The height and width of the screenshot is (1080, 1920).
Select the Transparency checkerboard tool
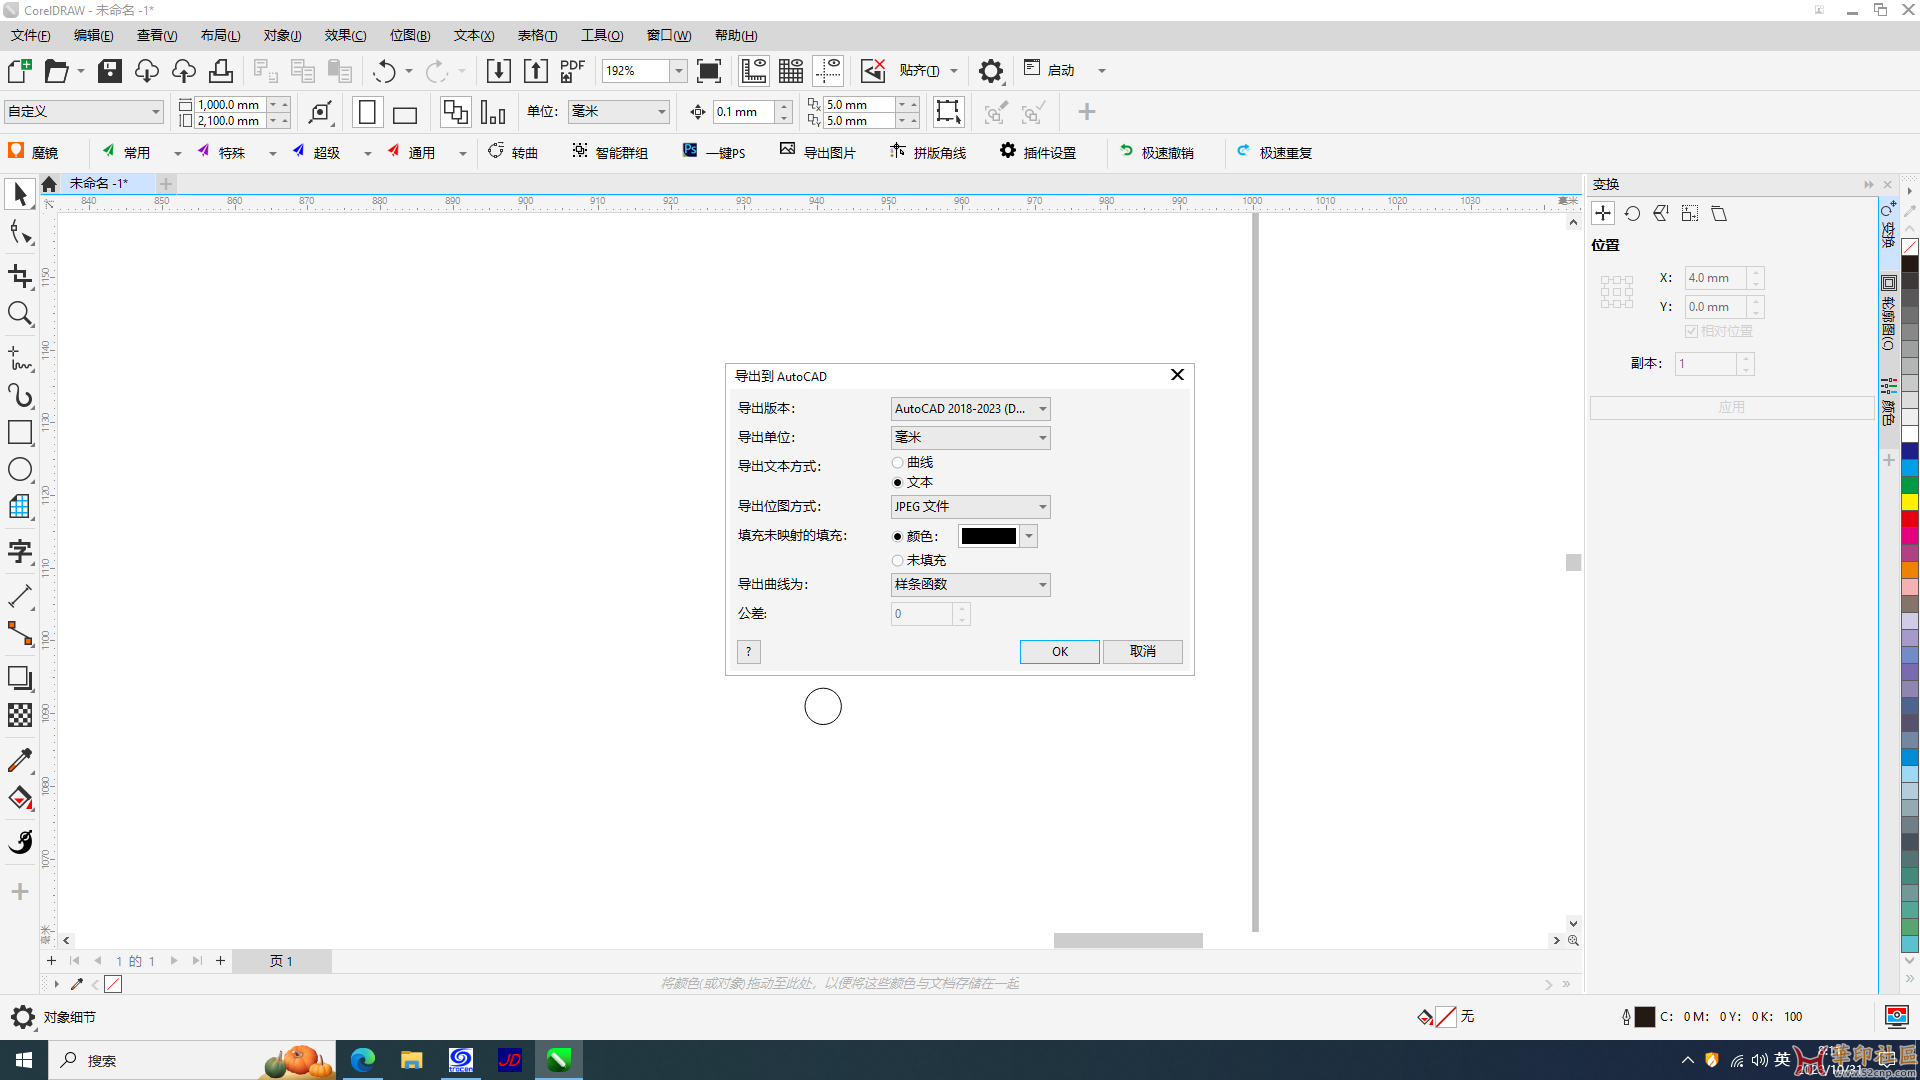(20, 715)
